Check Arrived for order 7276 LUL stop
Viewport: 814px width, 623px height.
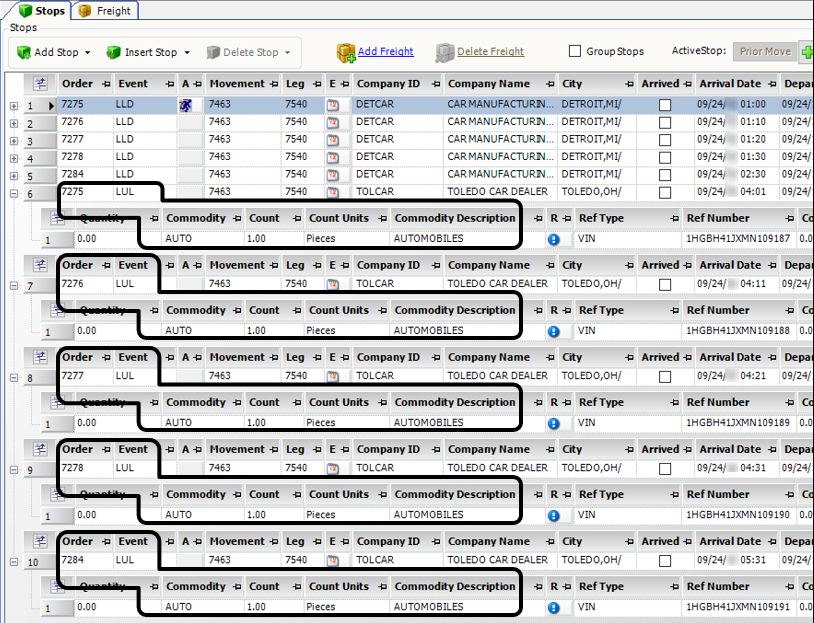664,285
